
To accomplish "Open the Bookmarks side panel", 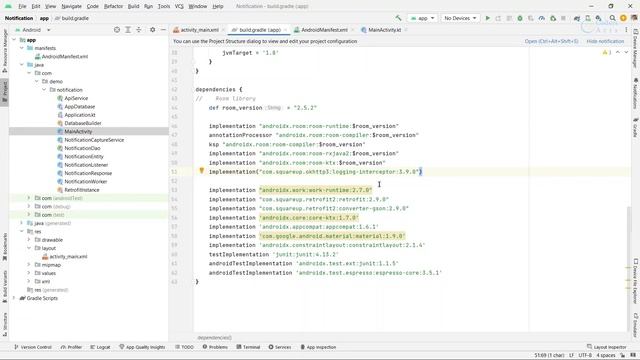I will [x=5, y=247].
